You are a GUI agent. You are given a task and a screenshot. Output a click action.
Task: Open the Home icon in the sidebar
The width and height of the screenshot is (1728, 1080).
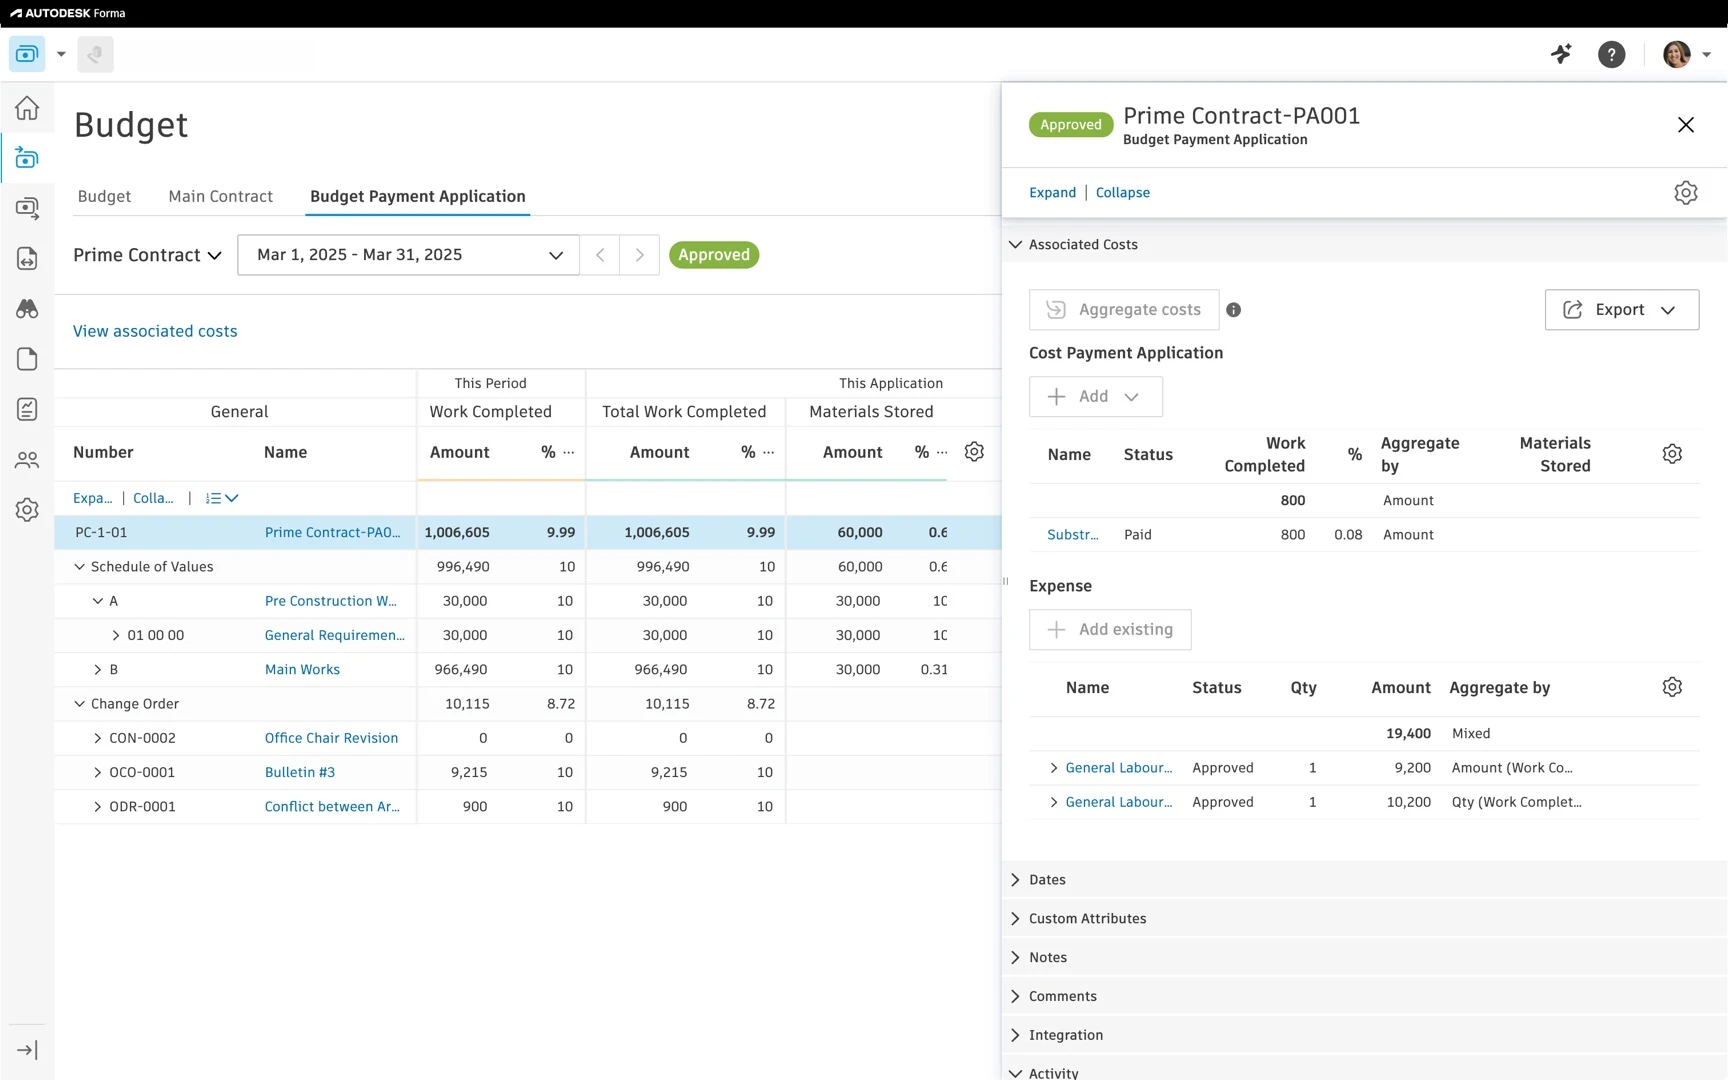click(27, 108)
